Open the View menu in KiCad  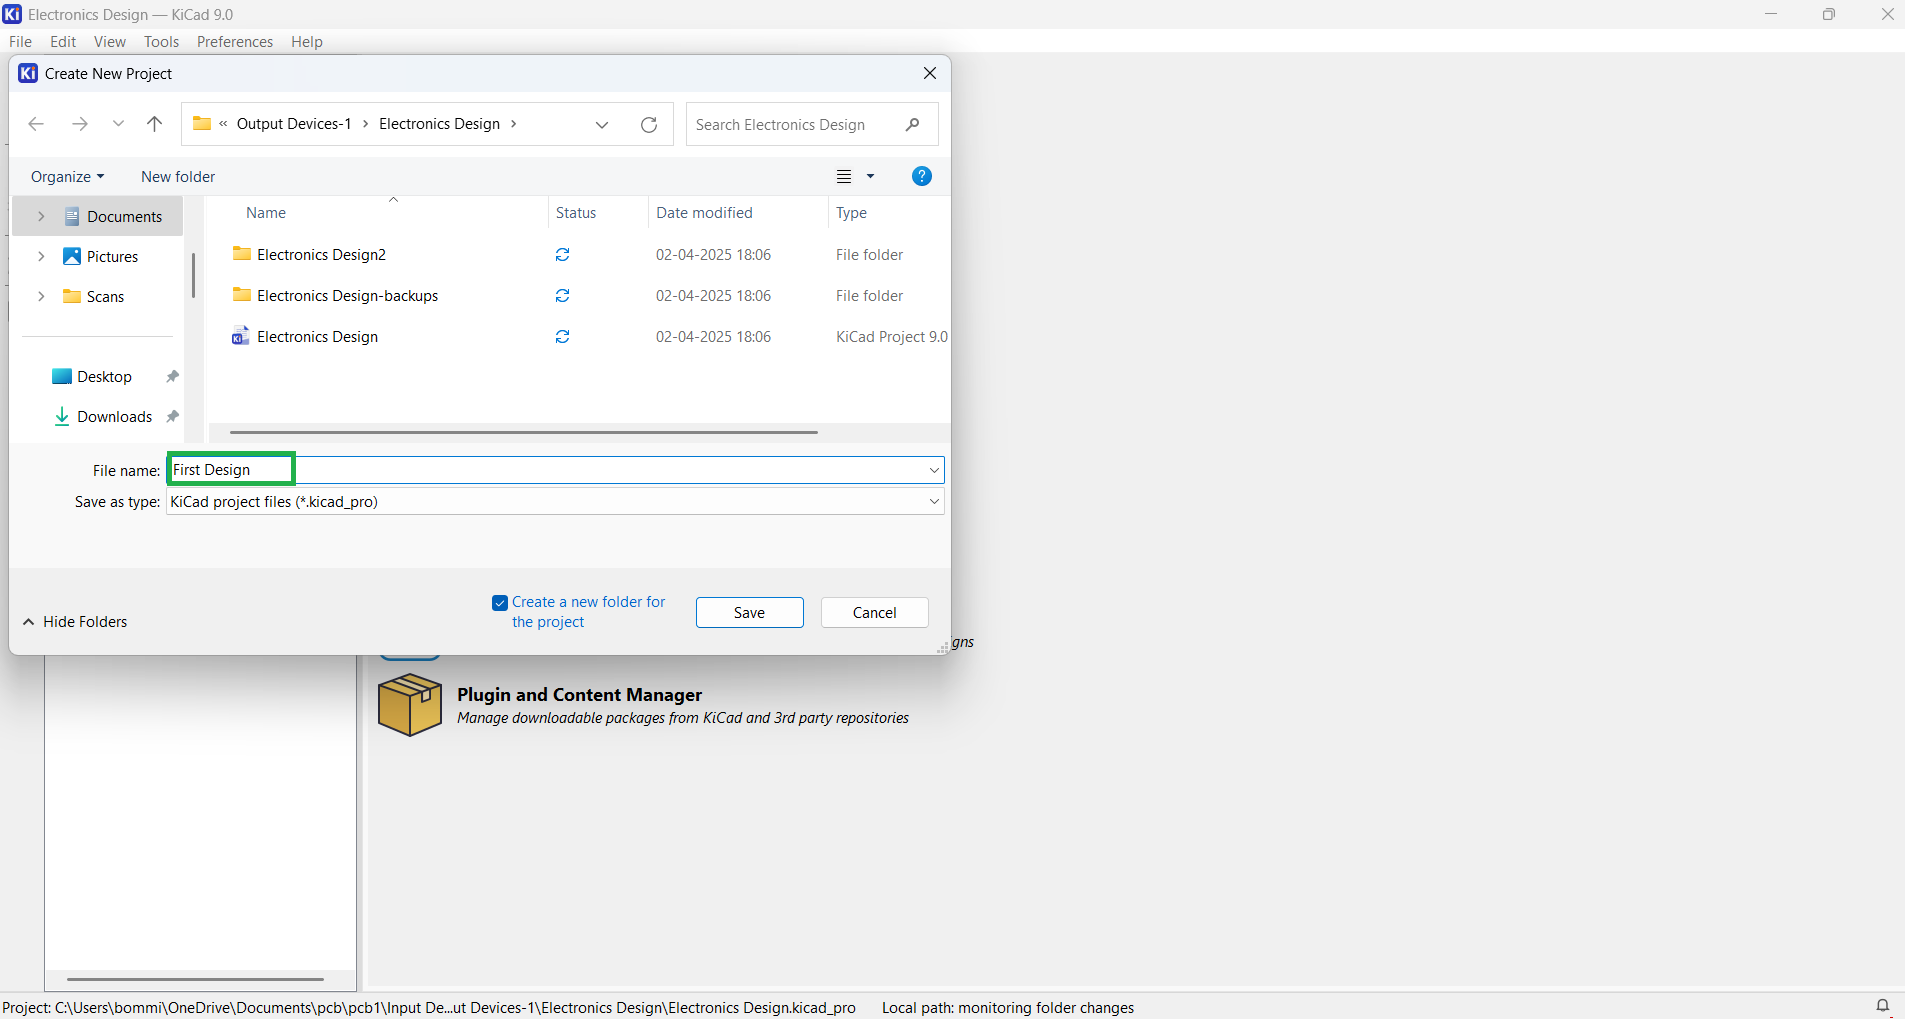click(110, 41)
